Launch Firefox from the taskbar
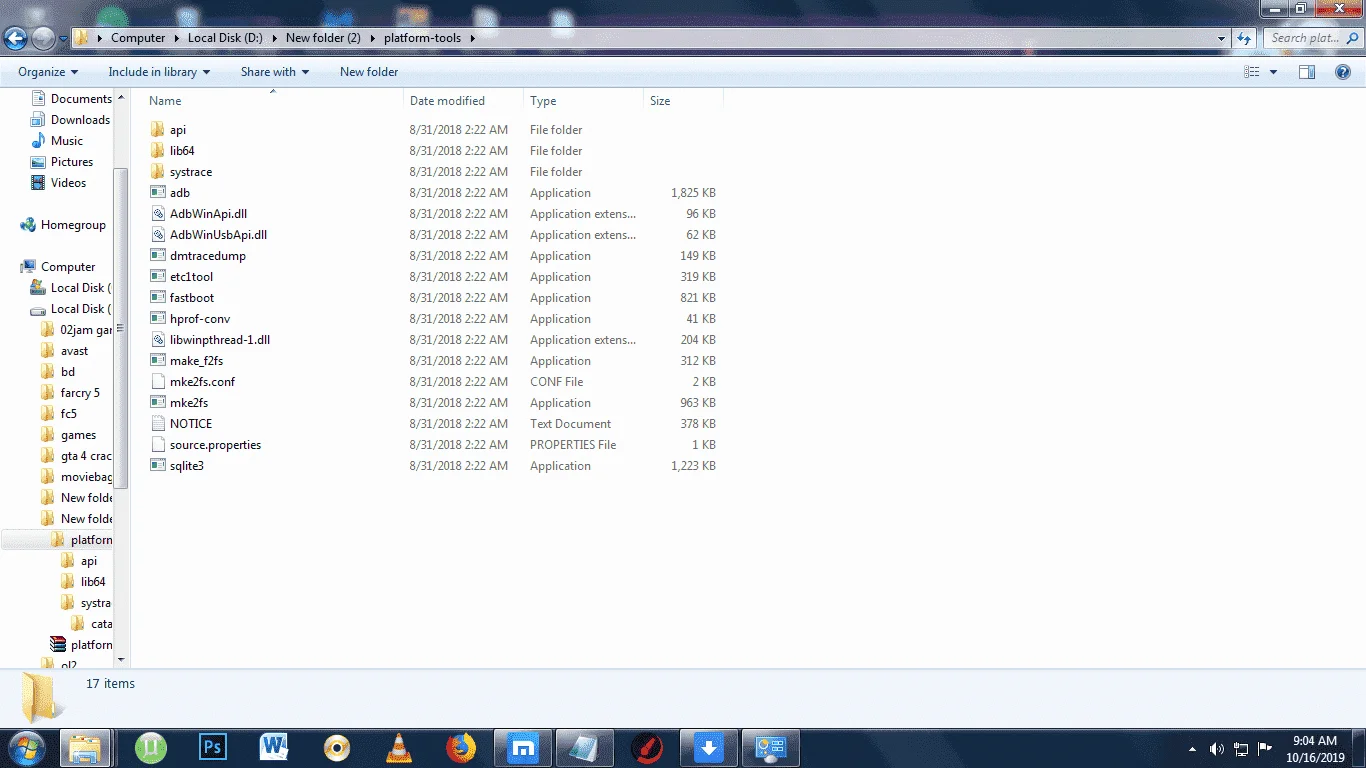Screen dimensions: 1366x768 coord(460,747)
